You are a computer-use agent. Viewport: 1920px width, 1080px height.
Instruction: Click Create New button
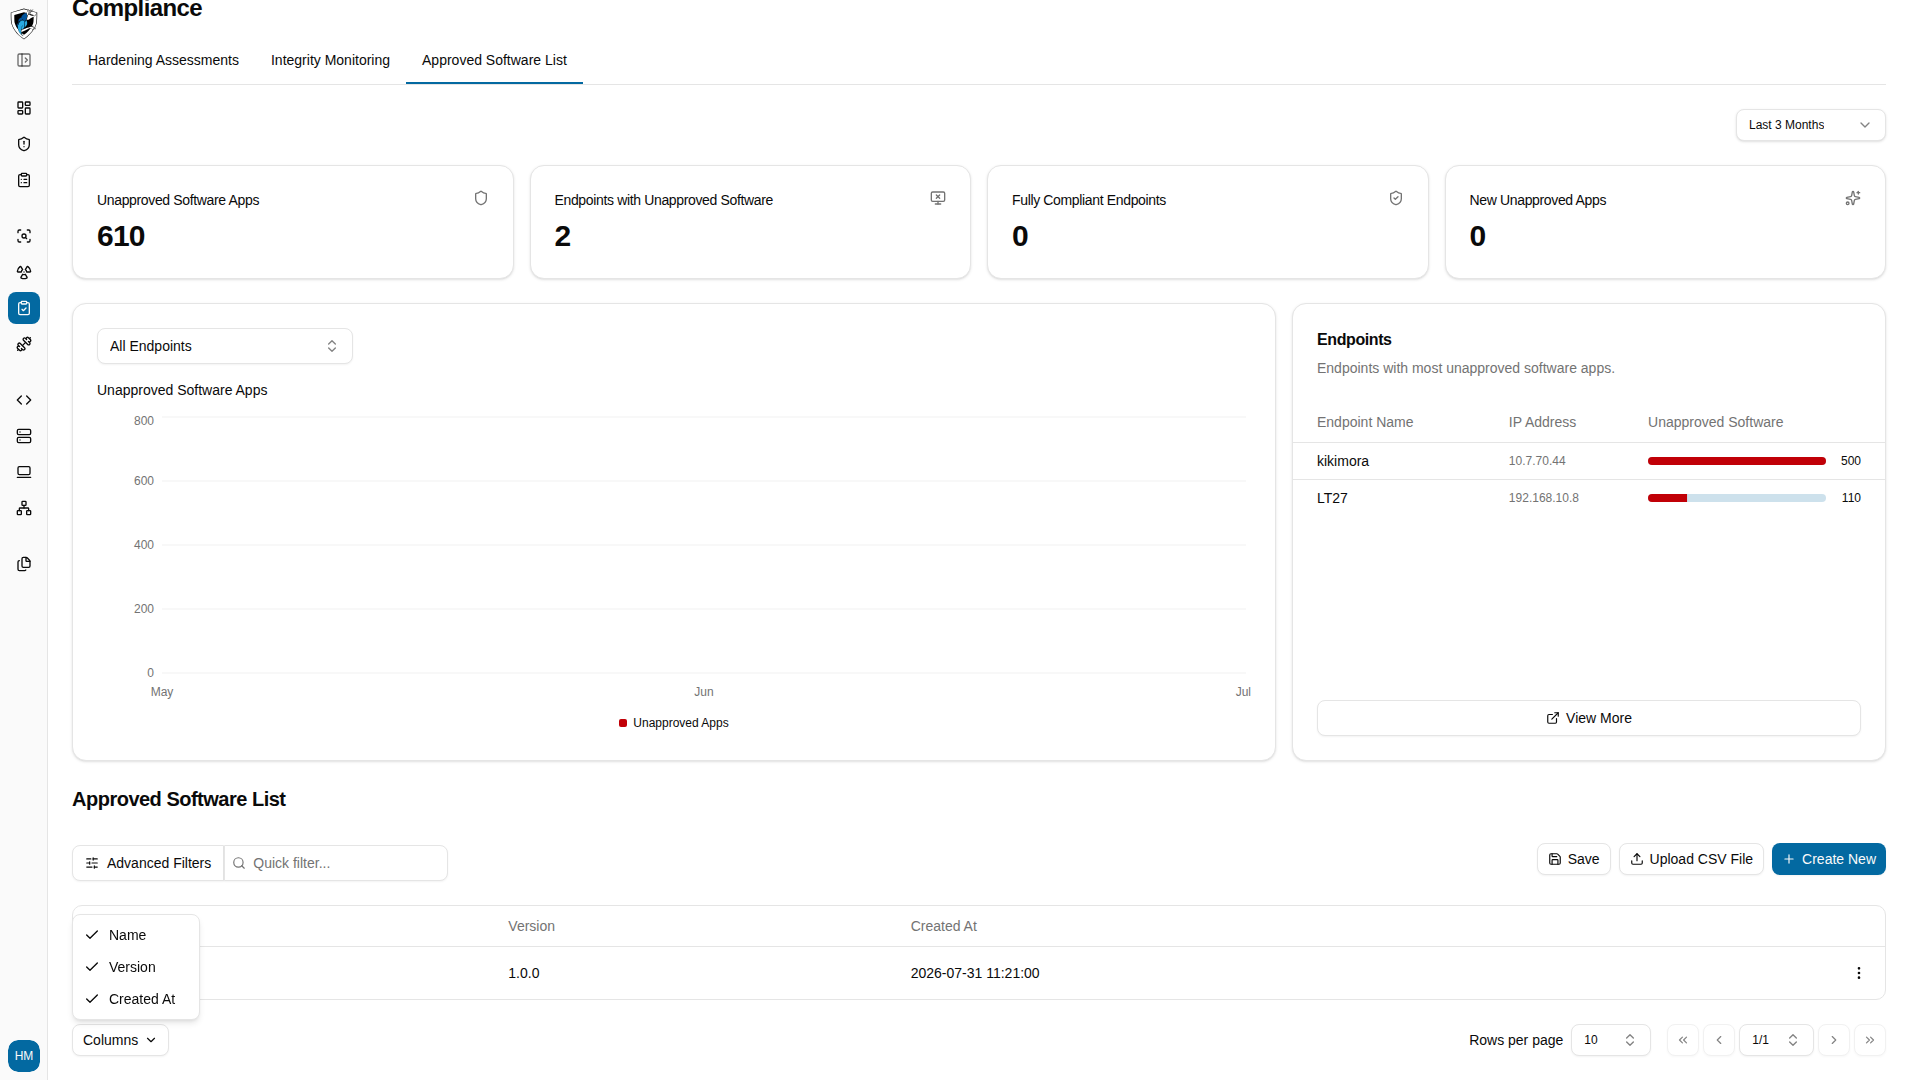1828,859
